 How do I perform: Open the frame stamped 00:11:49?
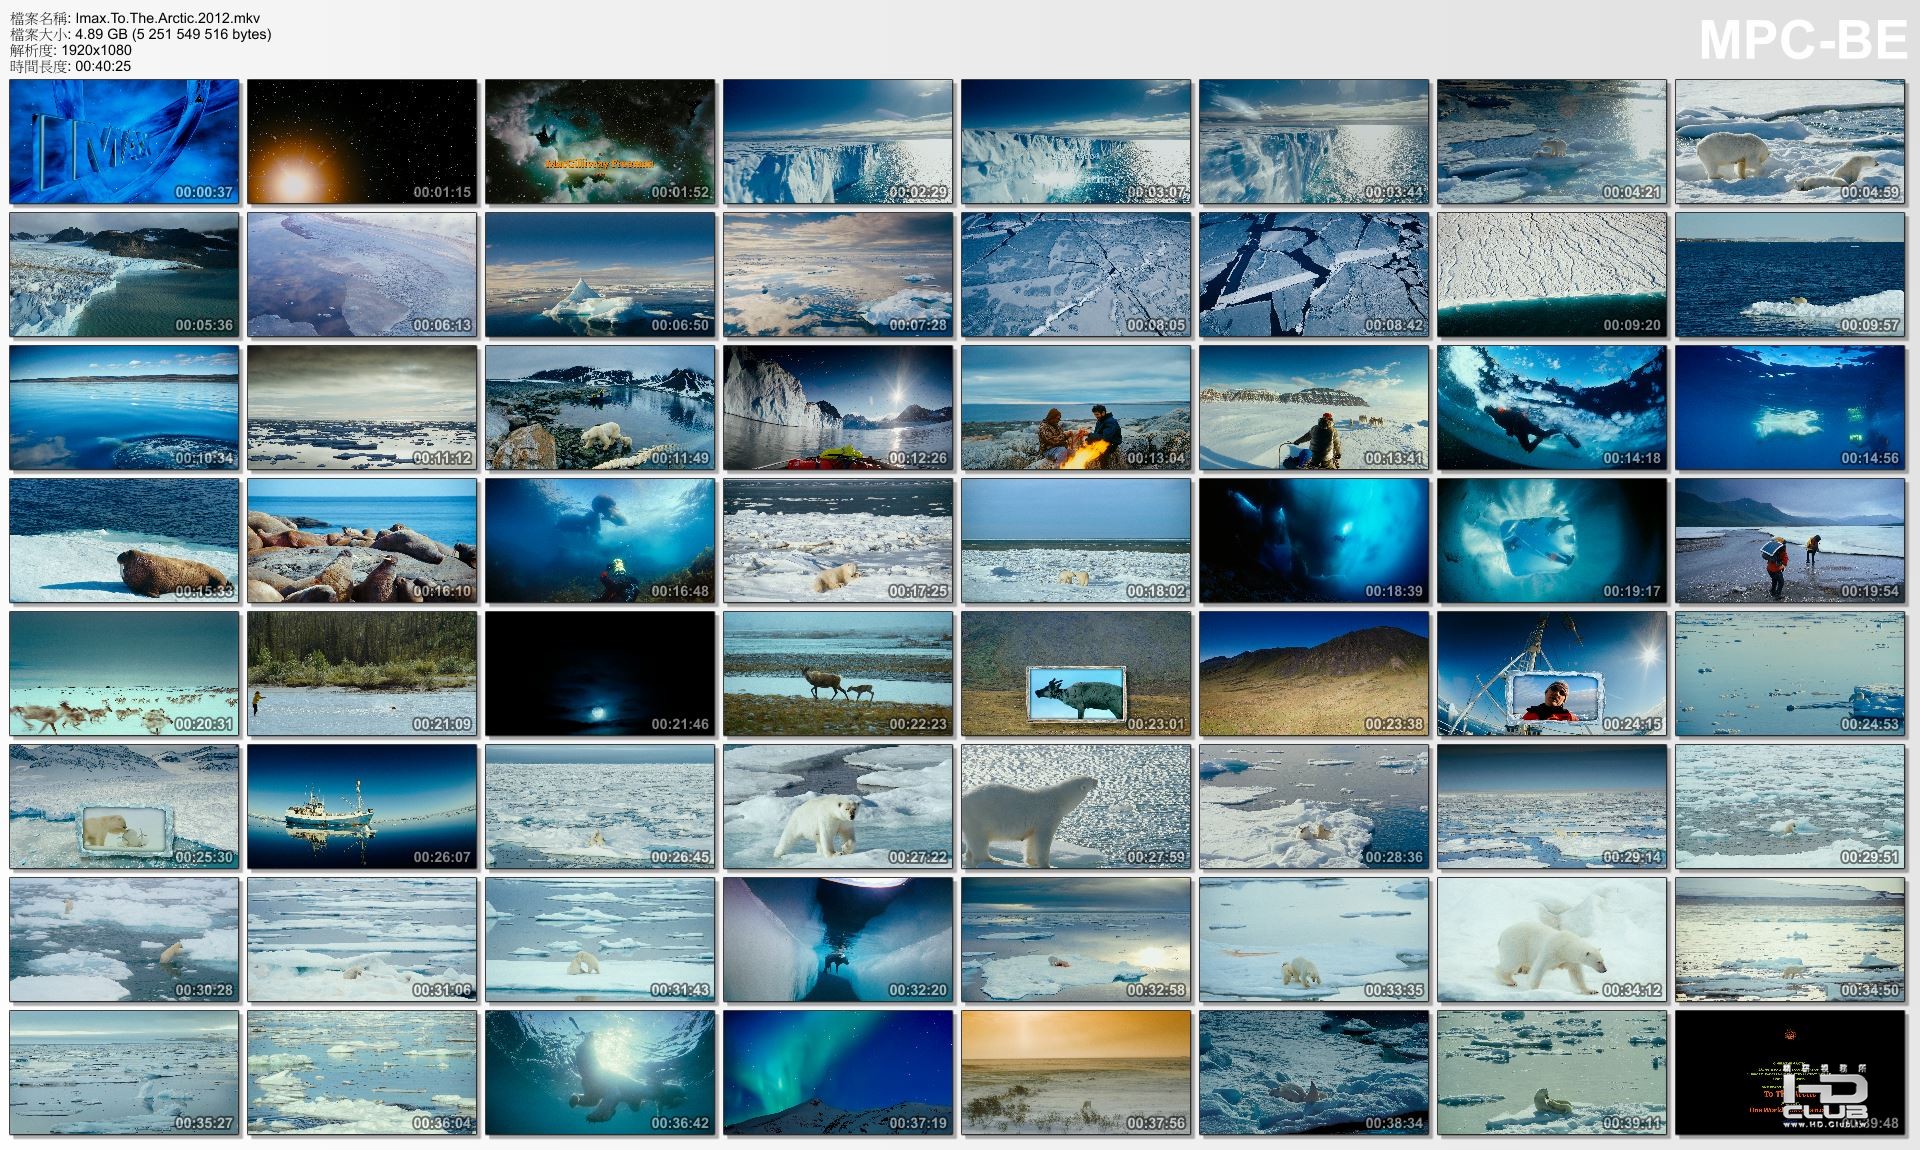coord(600,408)
